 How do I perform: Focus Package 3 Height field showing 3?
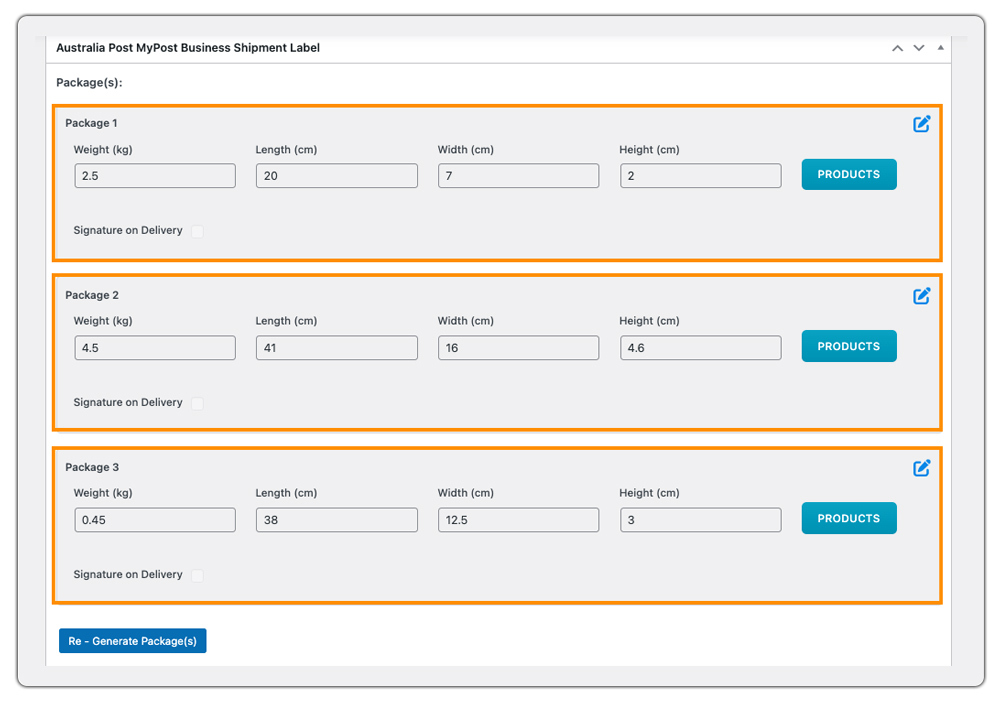700,520
